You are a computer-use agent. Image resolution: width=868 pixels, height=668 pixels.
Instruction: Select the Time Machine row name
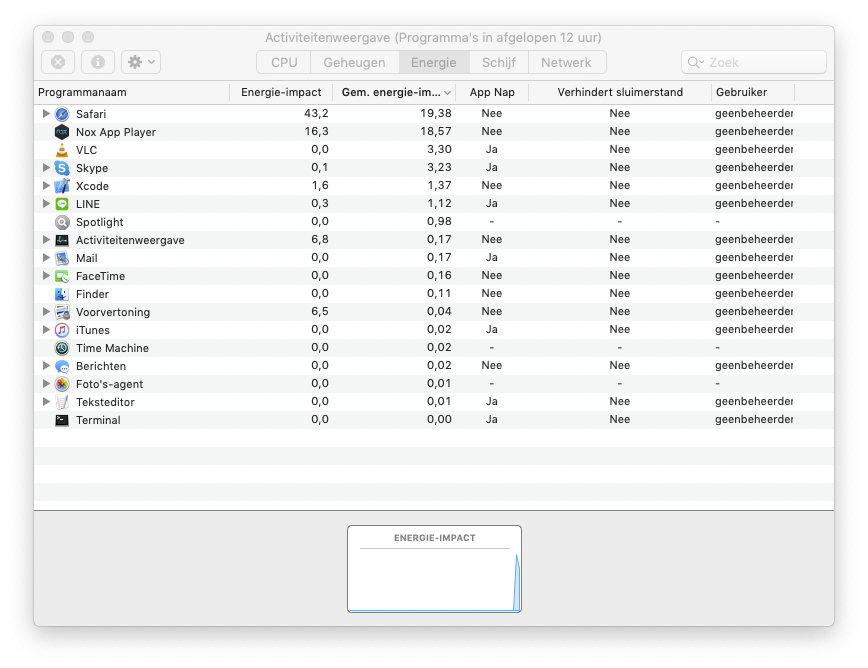112,348
